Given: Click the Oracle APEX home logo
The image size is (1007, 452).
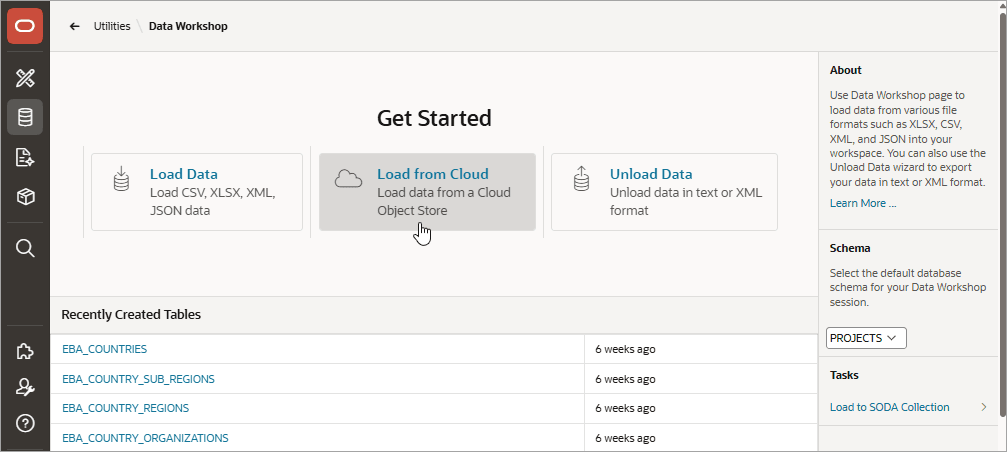Looking at the screenshot, I should (x=25, y=26).
